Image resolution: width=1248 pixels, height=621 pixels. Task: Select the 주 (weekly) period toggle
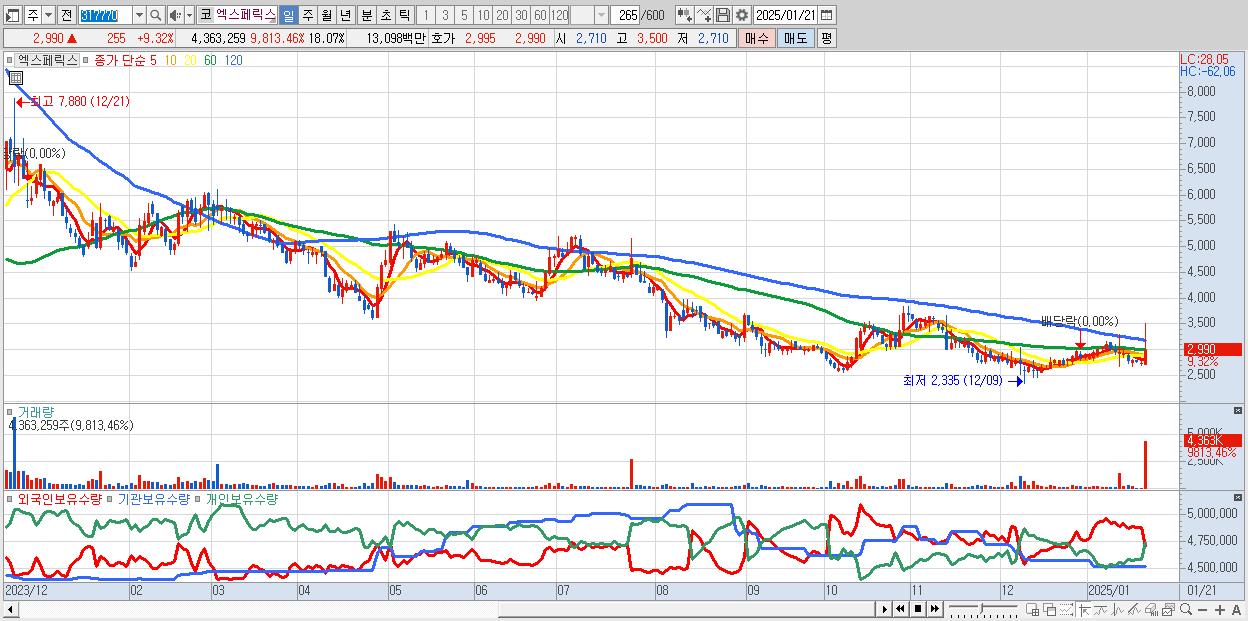pos(307,15)
